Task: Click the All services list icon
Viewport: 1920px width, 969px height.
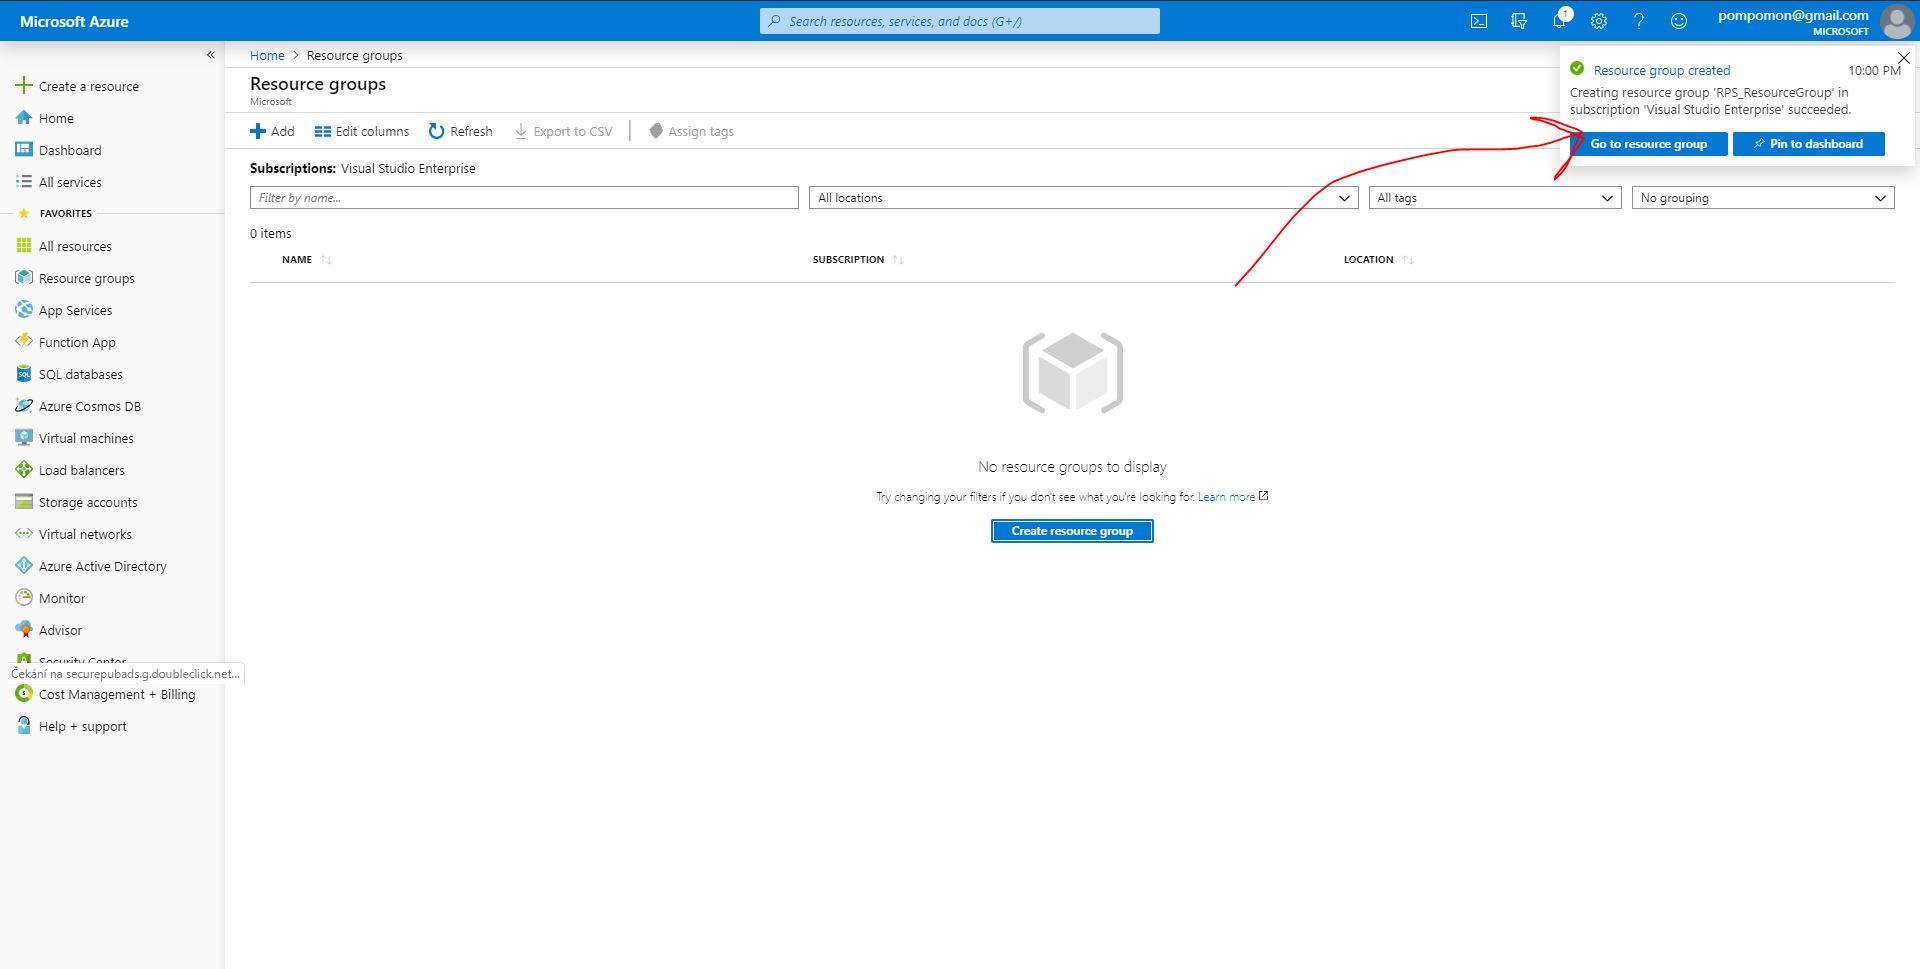Action: pyautogui.click(x=24, y=181)
